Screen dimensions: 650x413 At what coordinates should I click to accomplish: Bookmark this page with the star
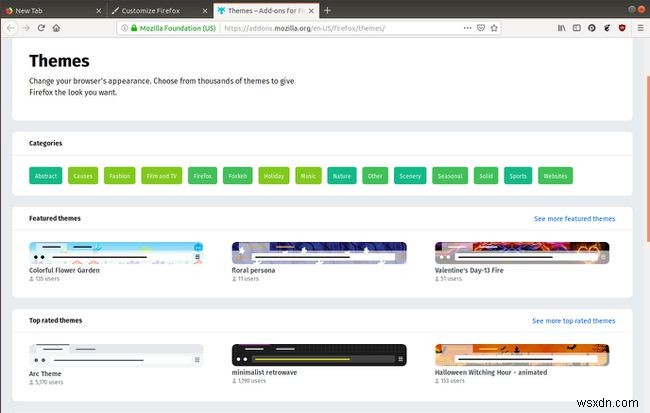(x=494, y=28)
